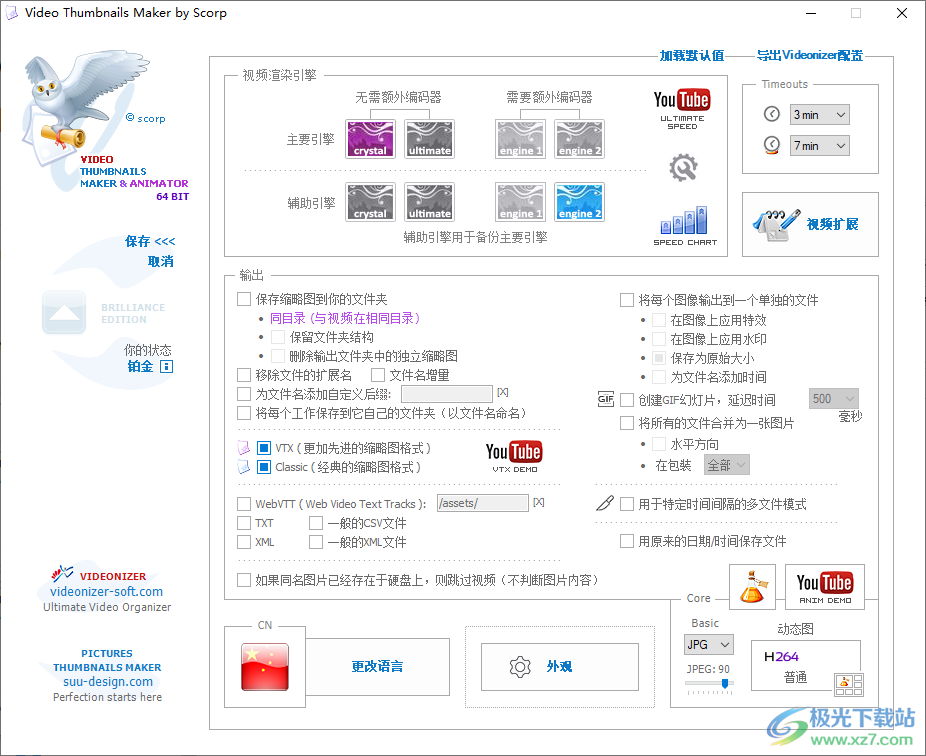Viewport: 926px width, 756px height.
Task: Click the VTX format file icon
Action: pos(243,448)
